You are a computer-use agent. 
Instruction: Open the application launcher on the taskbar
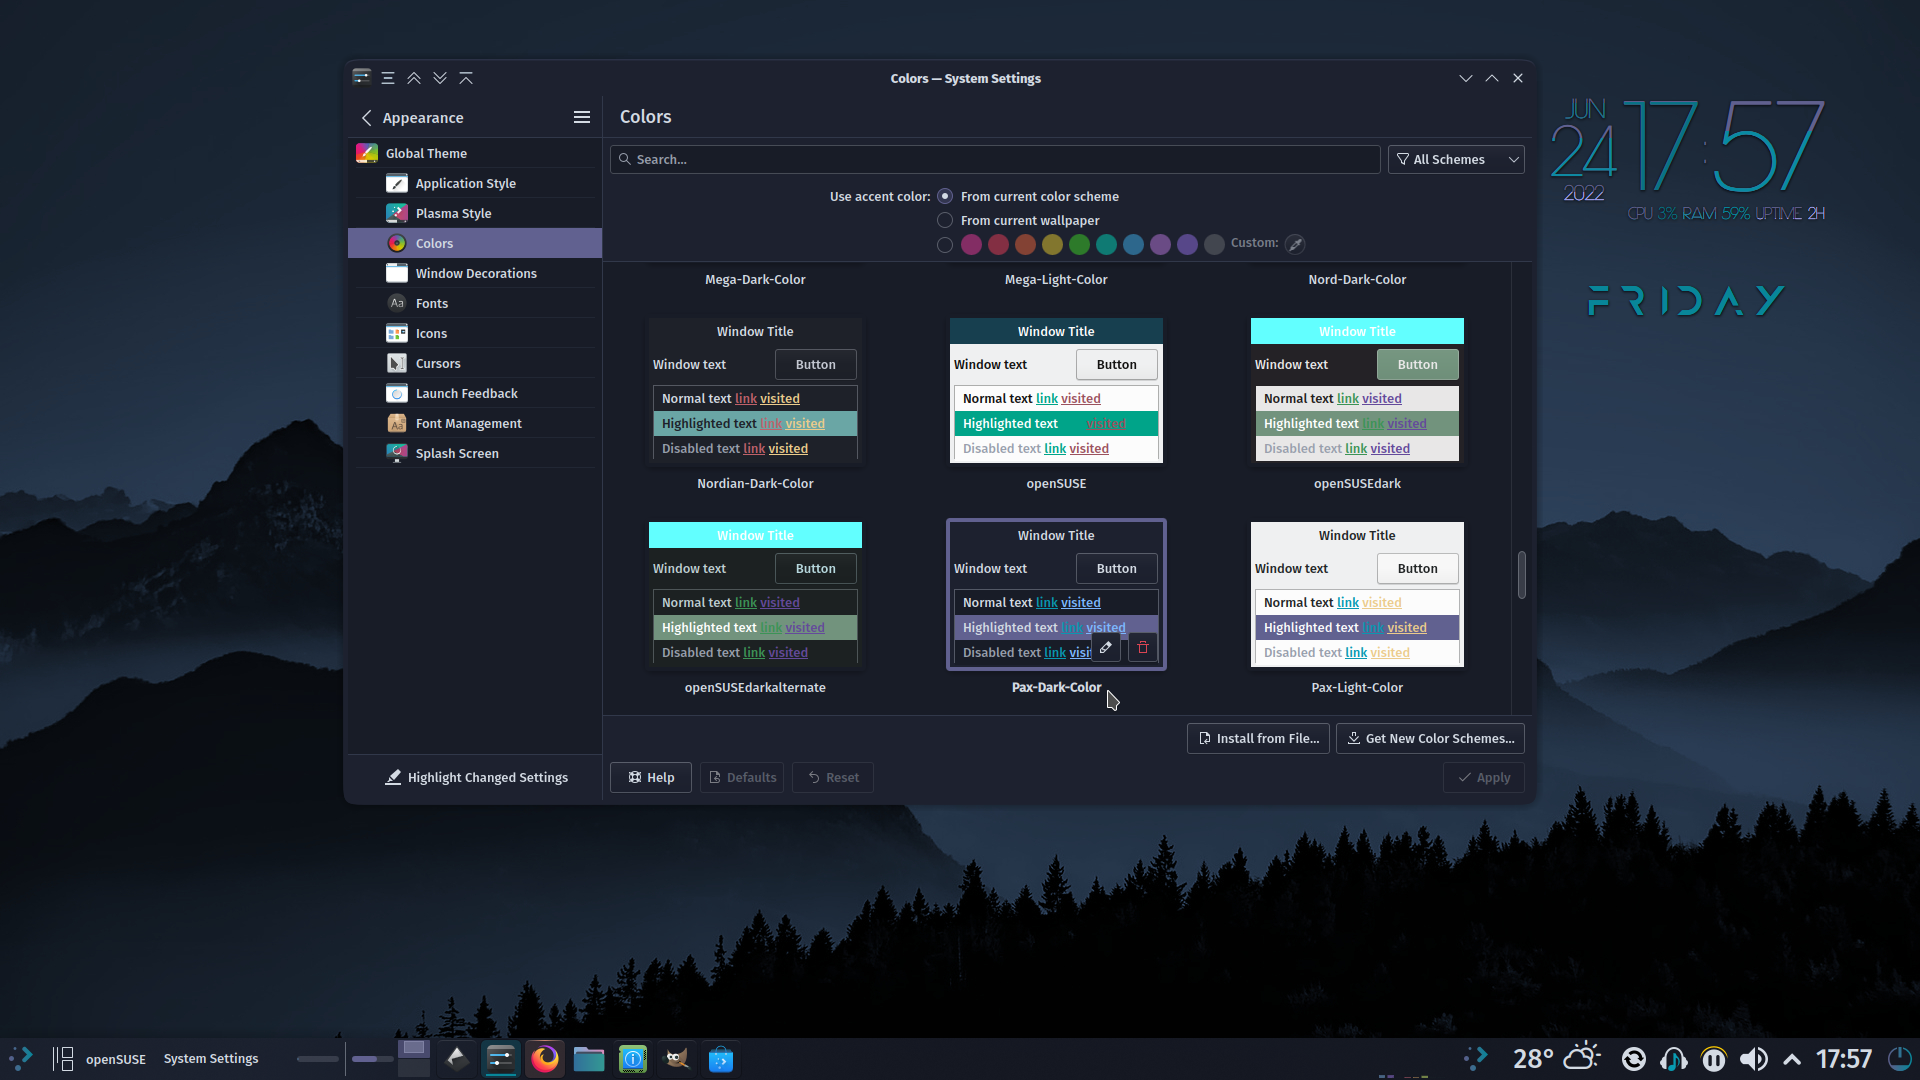20,1058
